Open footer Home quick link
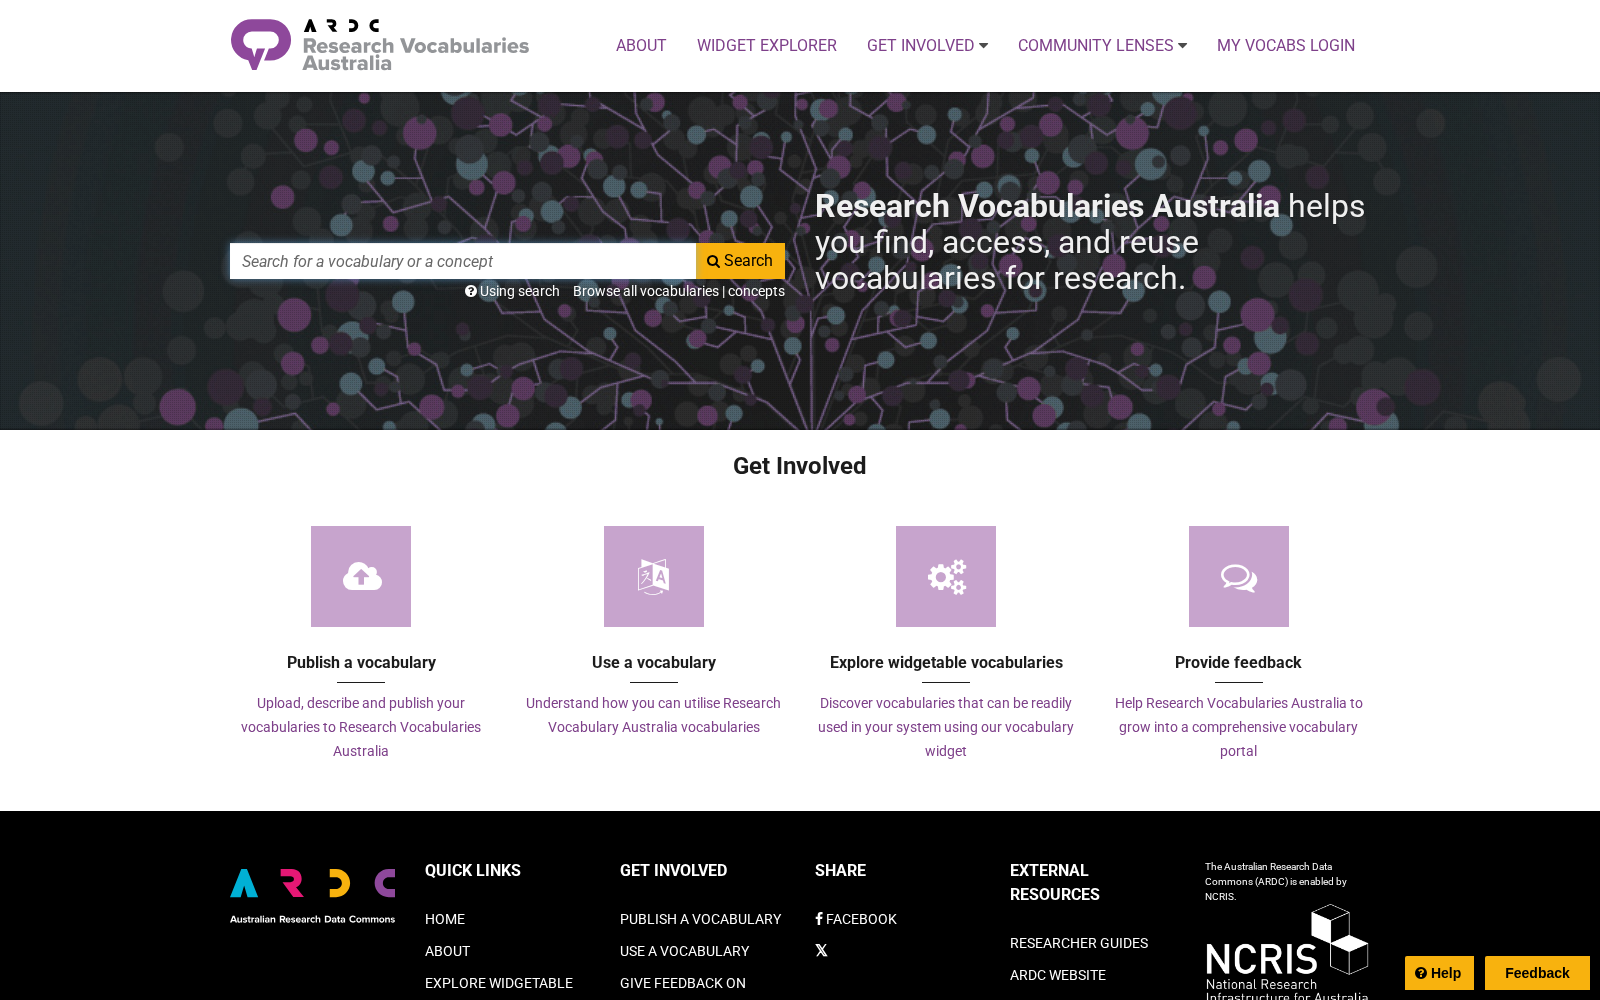The width and height of the screenshot is (1600, 1000). (x=445, y=919)
